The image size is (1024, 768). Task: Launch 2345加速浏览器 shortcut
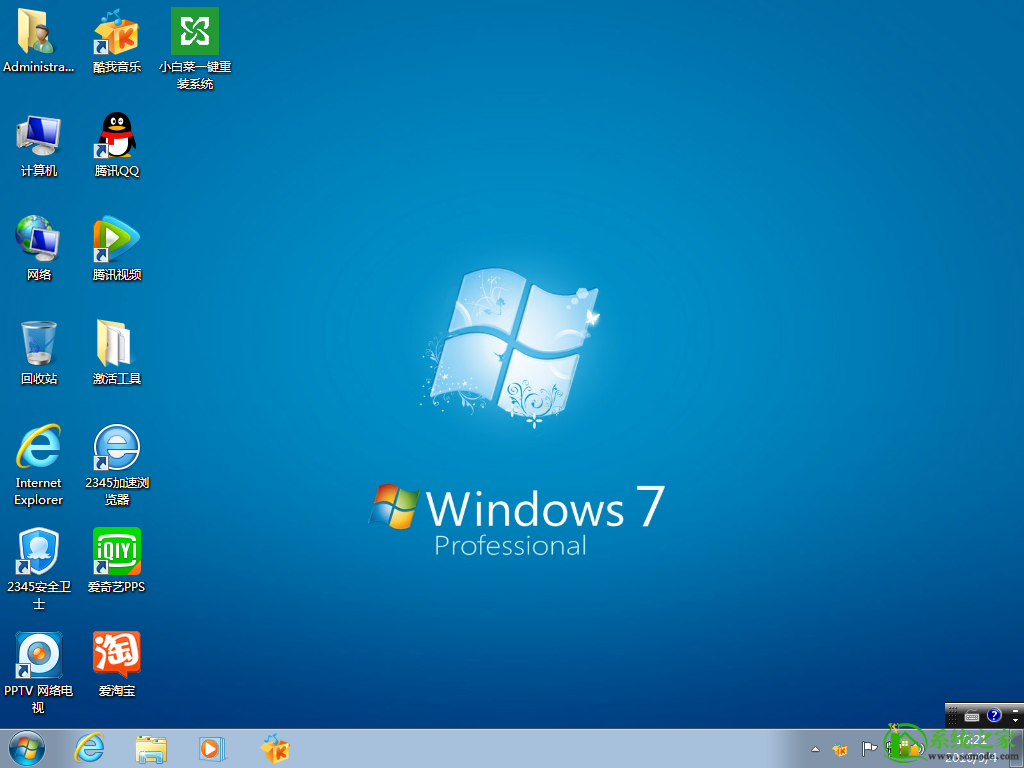[x=116, y=449]
